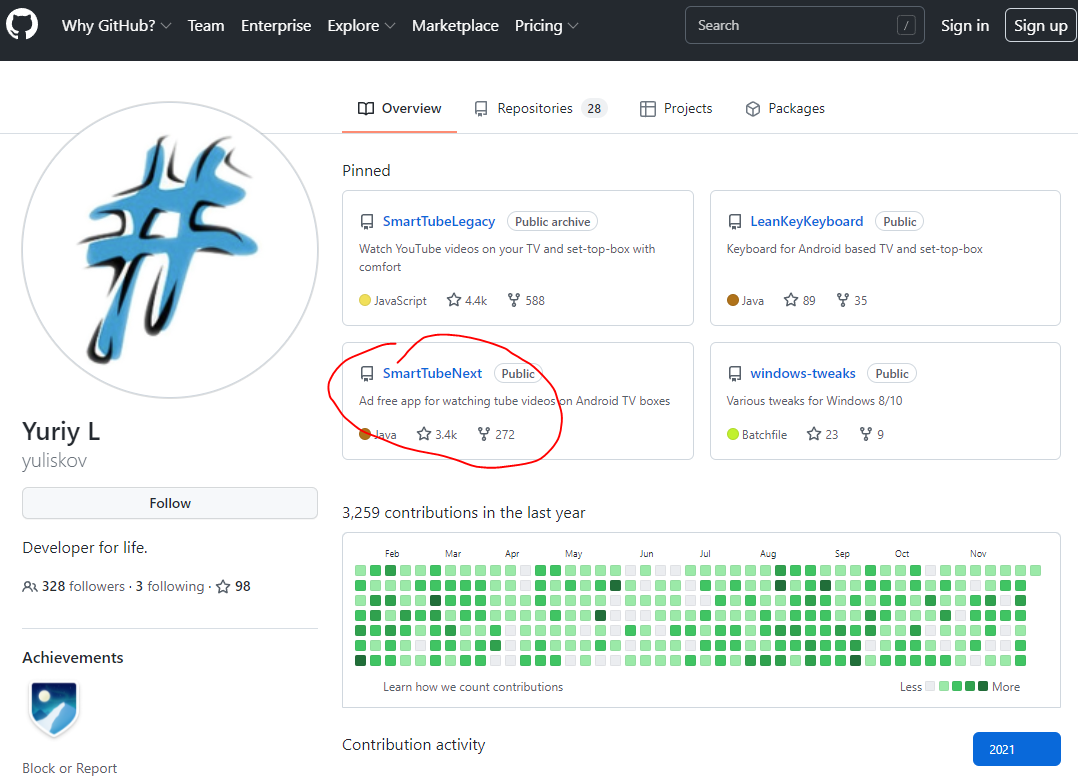1078x781 pixels.
Task: Click the JavaScript language color dot
Action: click(365, 300)
